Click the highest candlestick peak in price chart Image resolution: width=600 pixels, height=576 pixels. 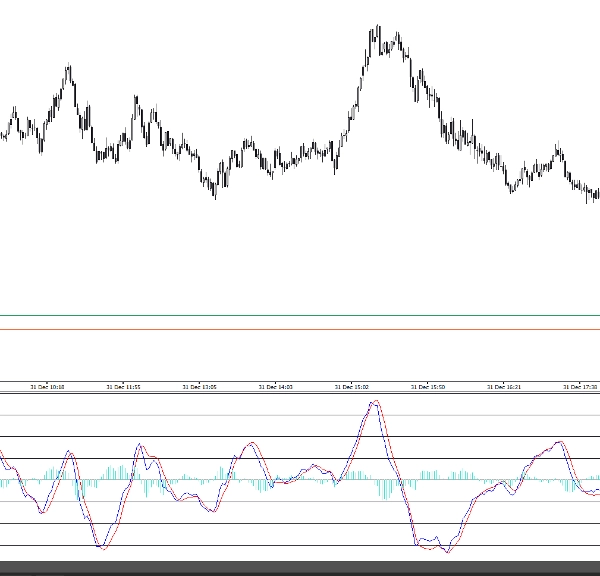point(377,29)
